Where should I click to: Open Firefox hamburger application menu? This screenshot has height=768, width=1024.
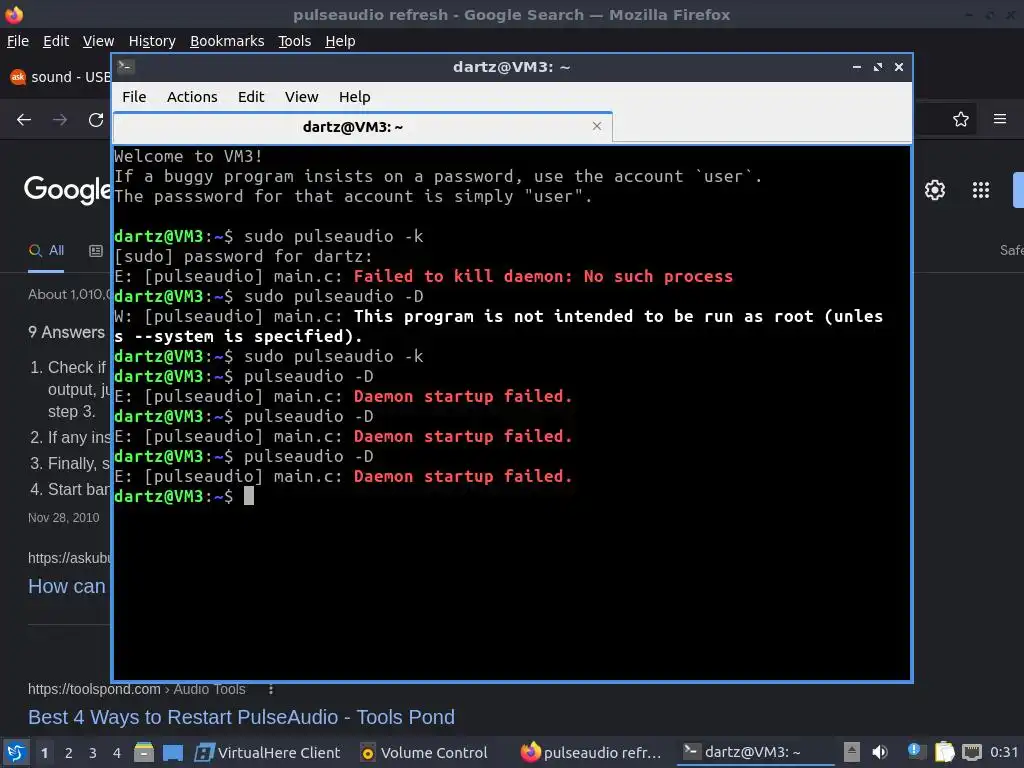(x=1000, y=119)
